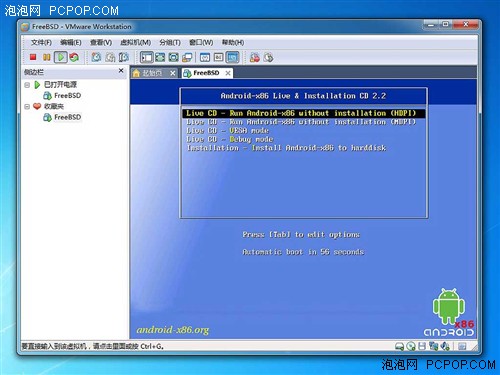Collapse the 已打开电源 tree group

[x=27, y=85]
